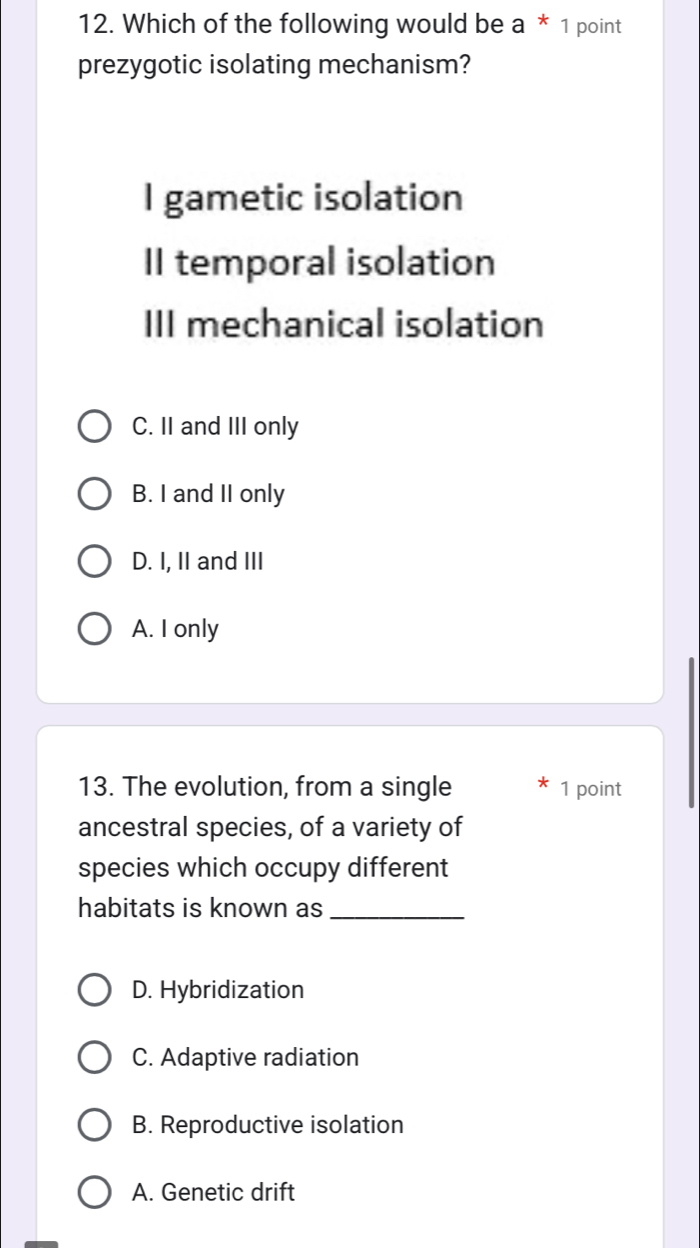Click the "I gametic isolation" image text
Viewport: 700px width, 1248px height.
[302, 198]
